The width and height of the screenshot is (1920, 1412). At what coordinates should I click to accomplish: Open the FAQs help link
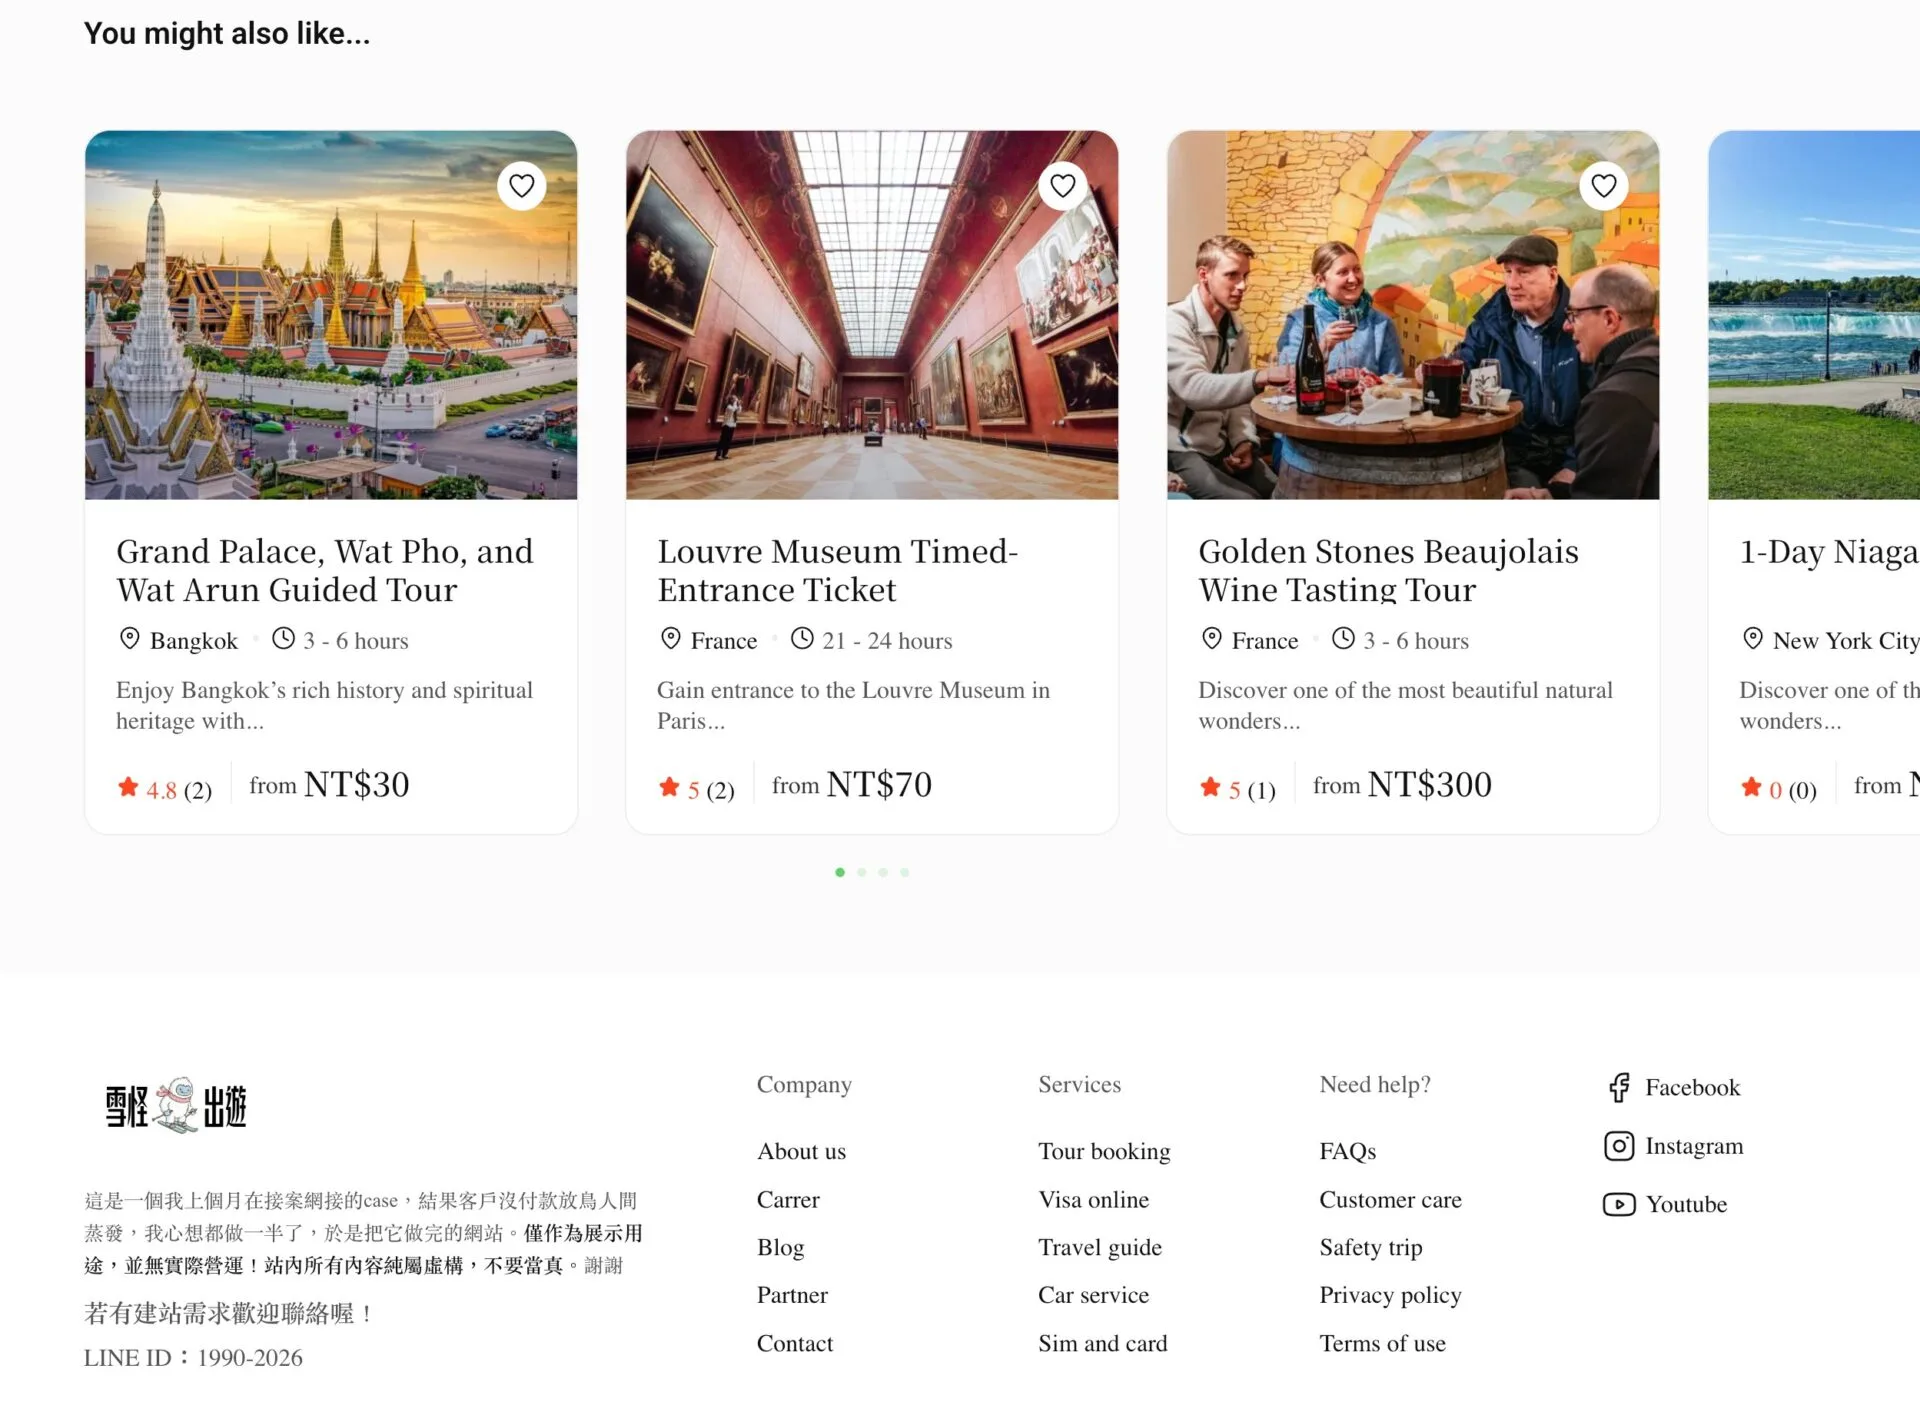[1347, 1151]
